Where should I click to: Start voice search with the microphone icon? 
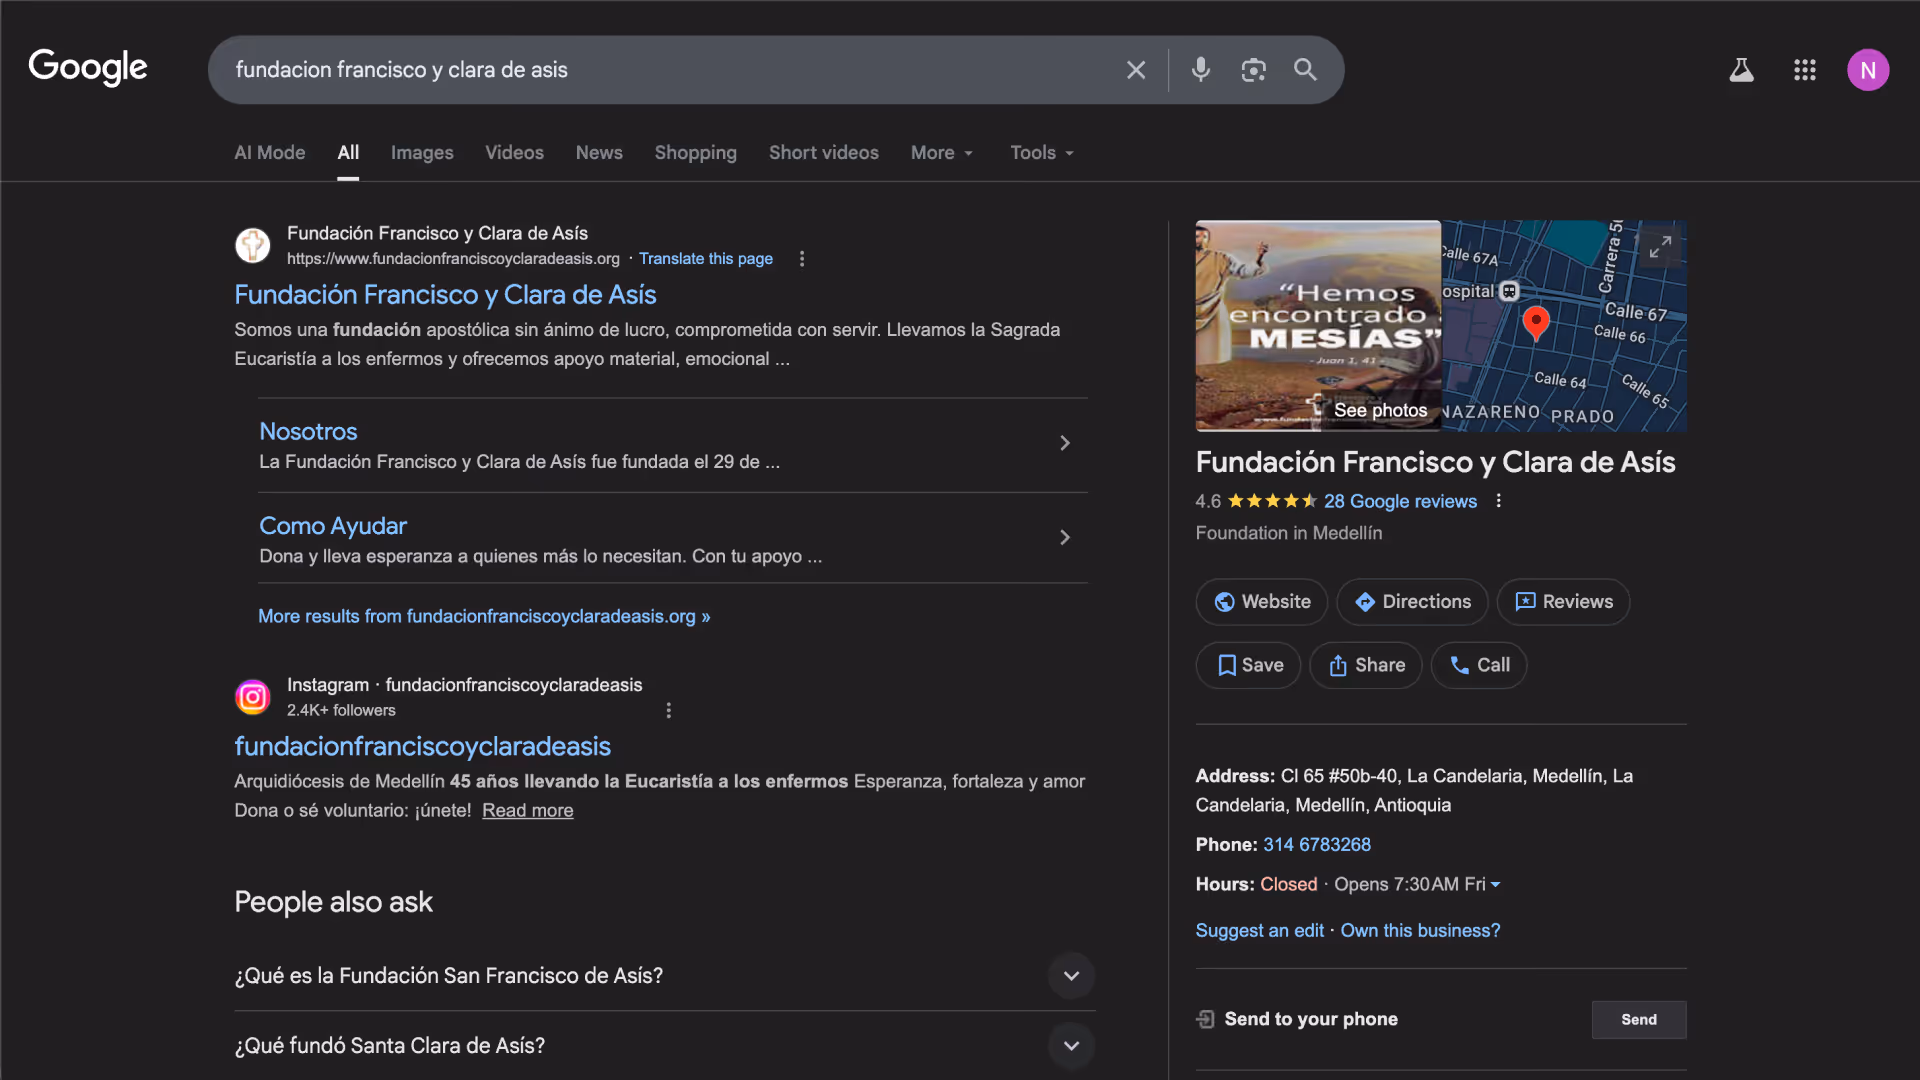[1201, 70]
